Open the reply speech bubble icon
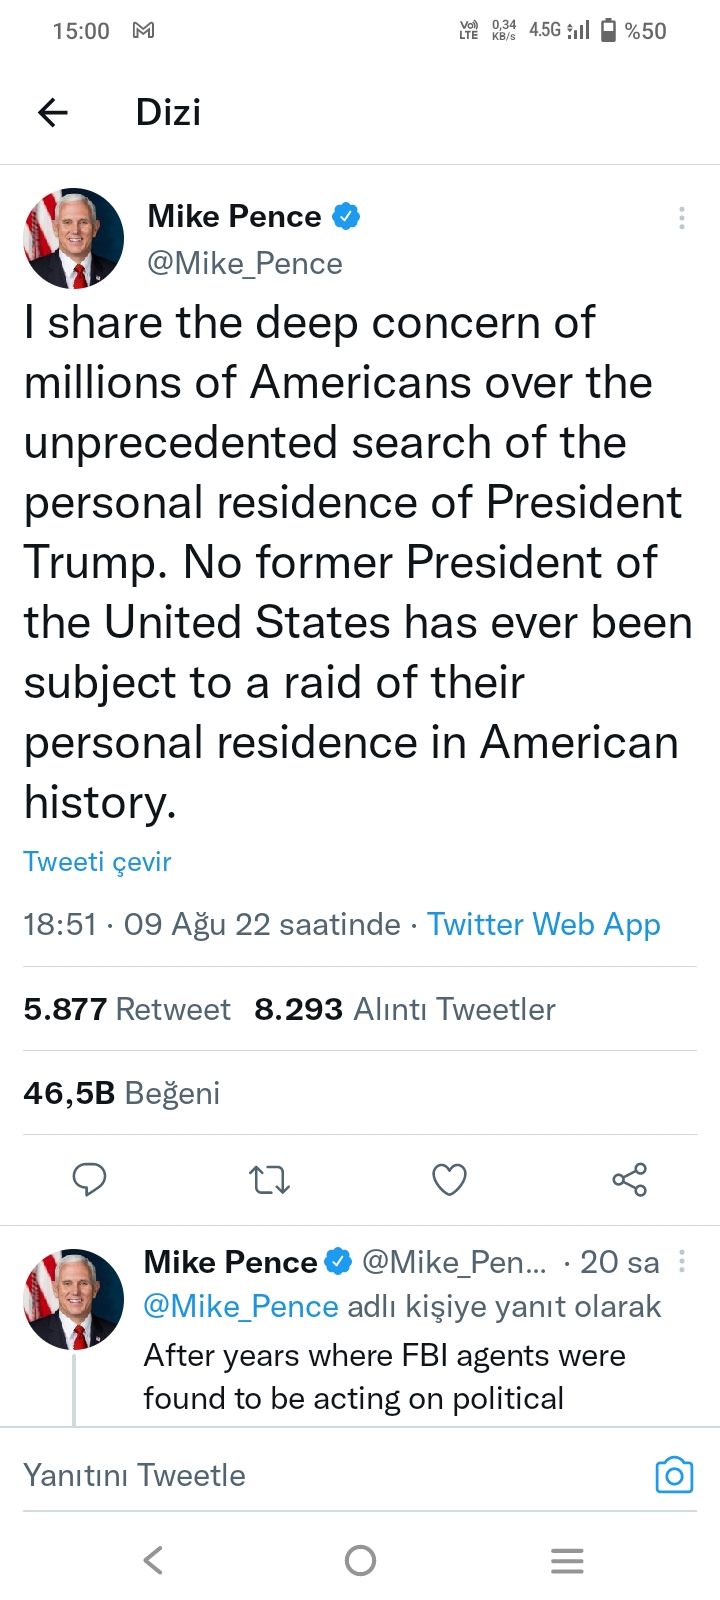This screenshot has height=1600, width=720. click(x=89, y=1180)
